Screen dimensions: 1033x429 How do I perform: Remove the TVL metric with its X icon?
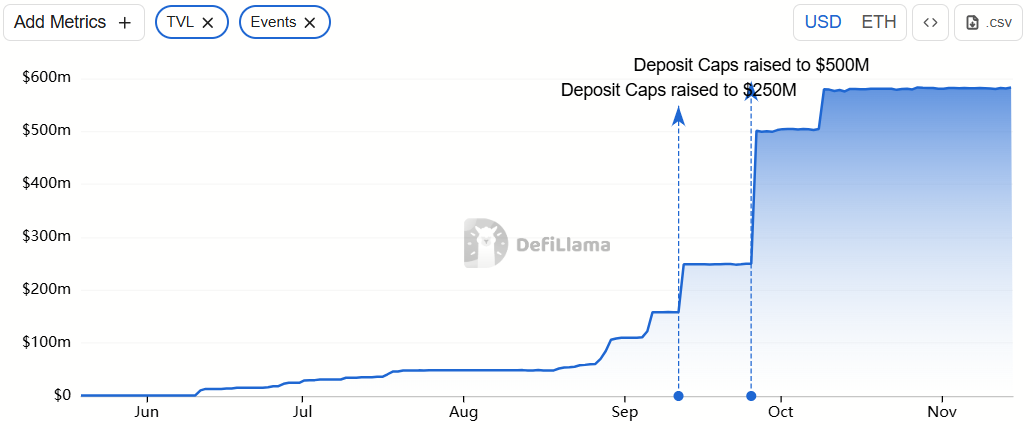(207, 22)
